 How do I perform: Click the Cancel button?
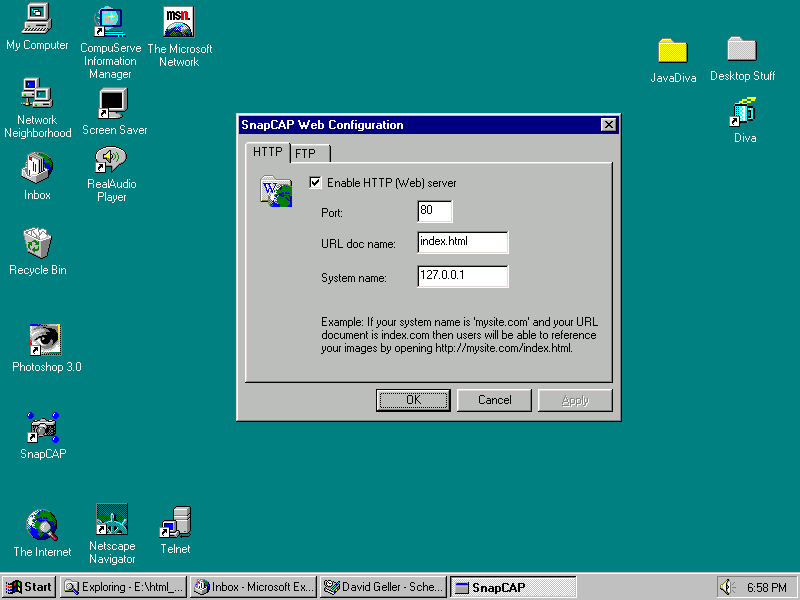point(494,400)
